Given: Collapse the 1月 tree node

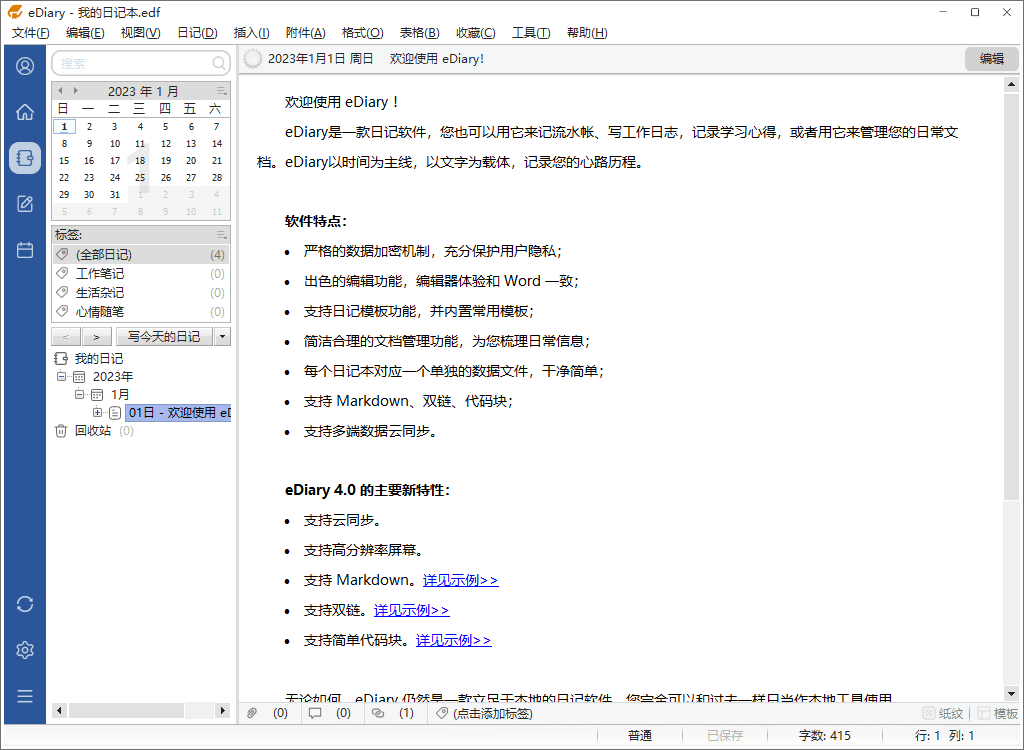Looking at the screenshot, I should [x=79, y=394].
